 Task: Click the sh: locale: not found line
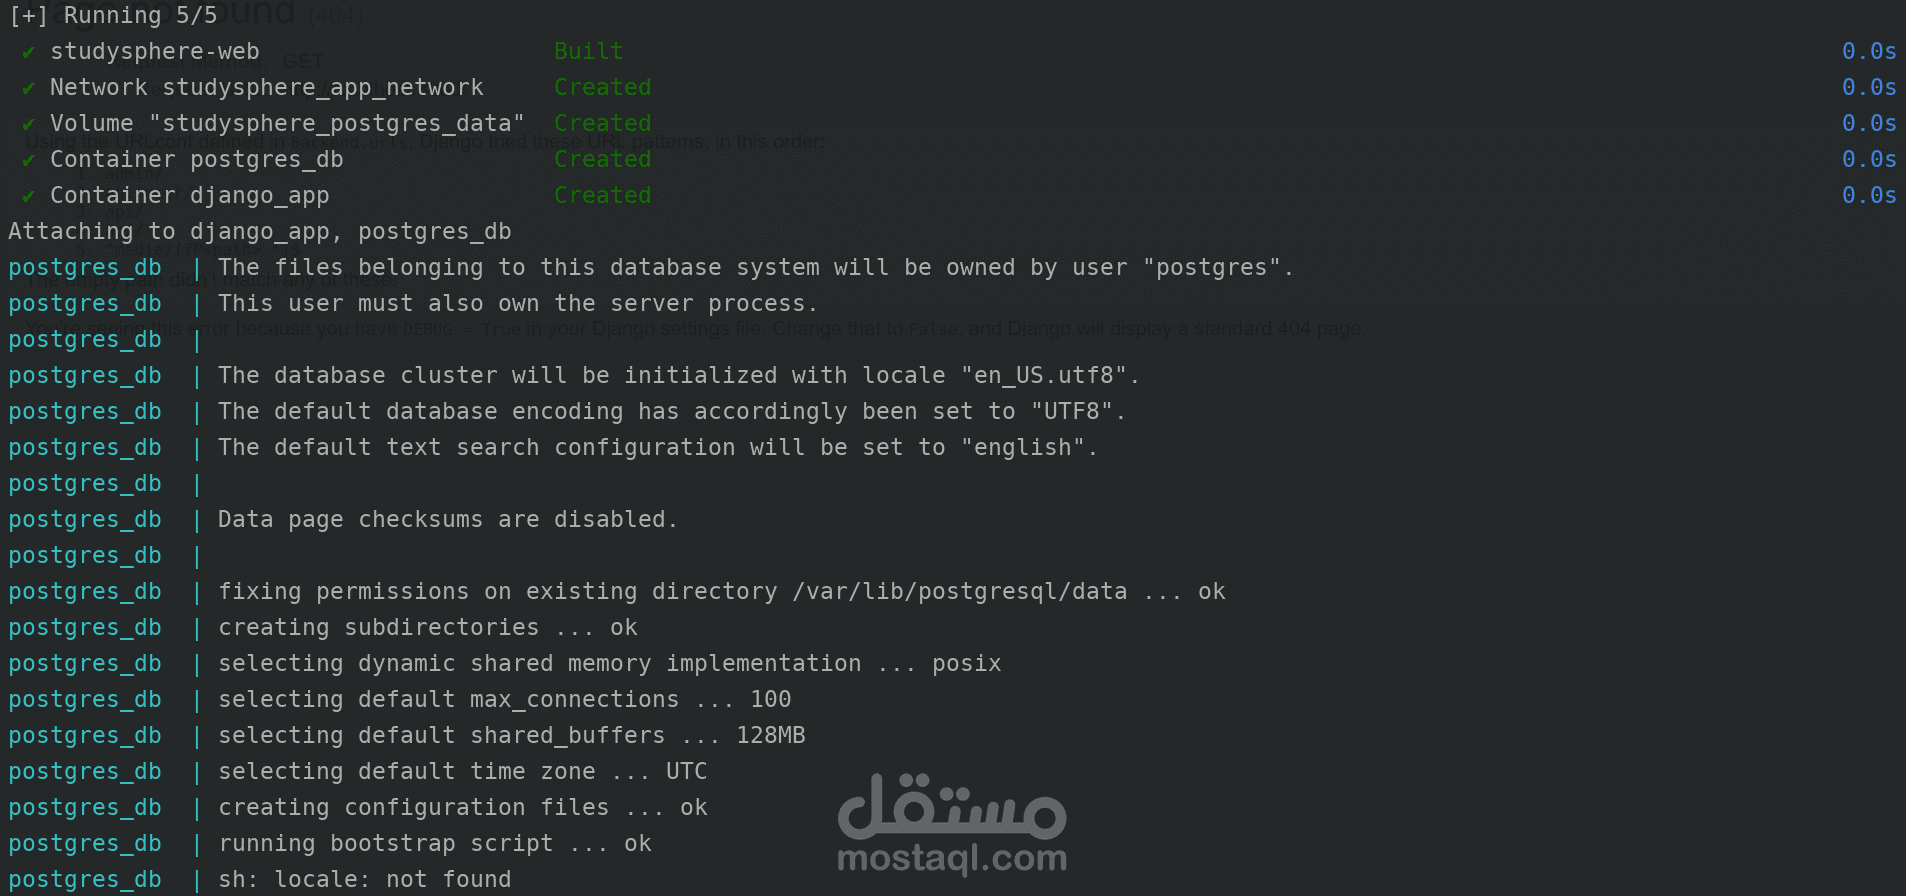(365, 880)
